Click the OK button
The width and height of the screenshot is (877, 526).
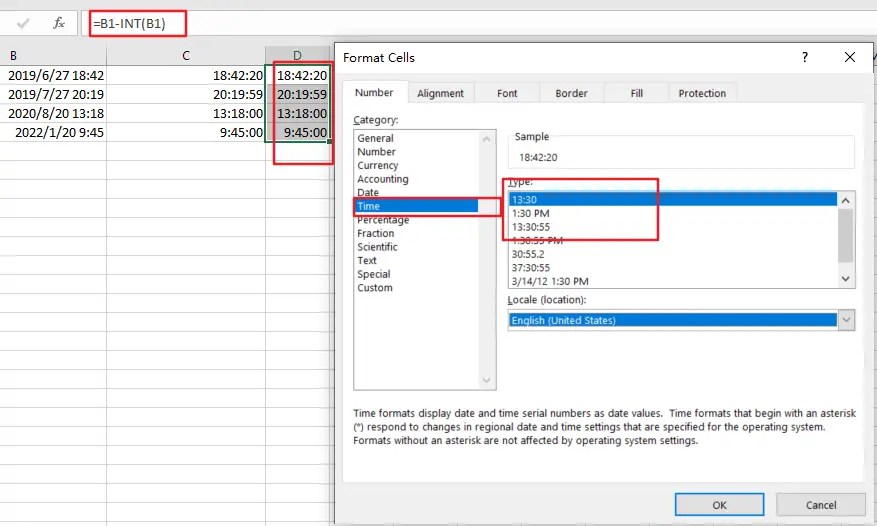[x=719, y=505]
